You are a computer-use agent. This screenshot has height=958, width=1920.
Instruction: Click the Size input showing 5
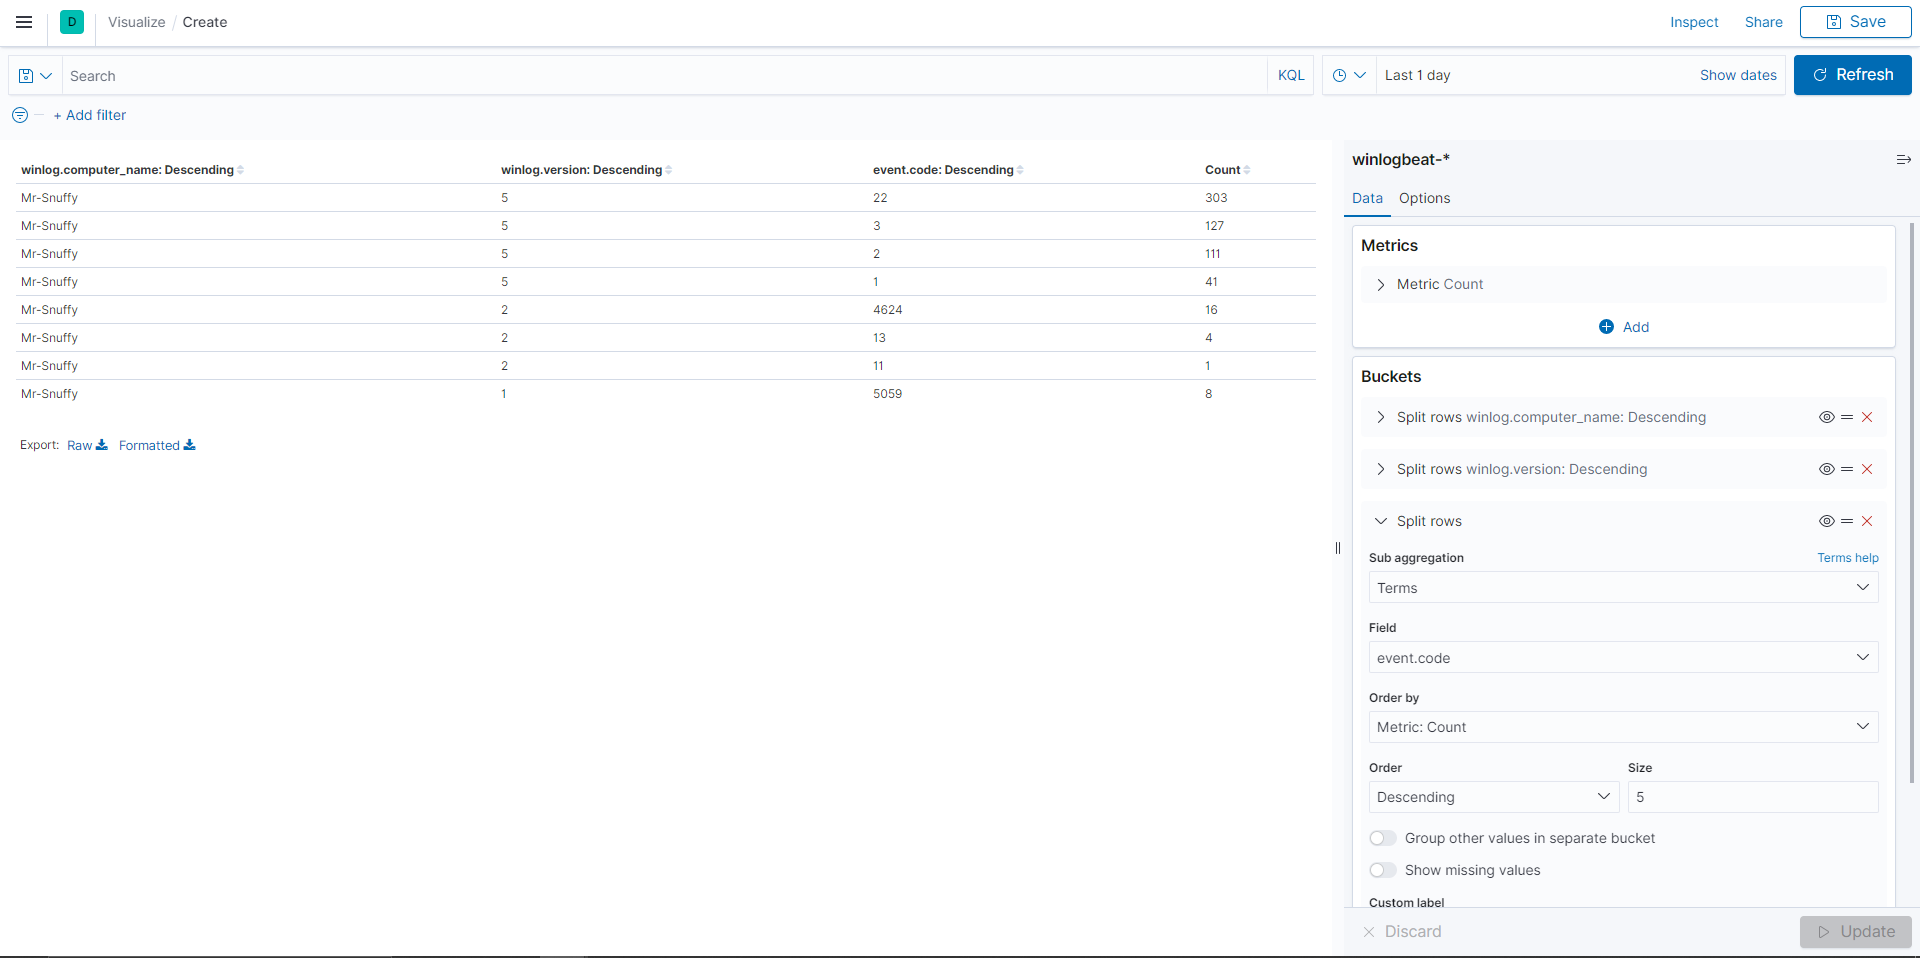[1752, 797]
